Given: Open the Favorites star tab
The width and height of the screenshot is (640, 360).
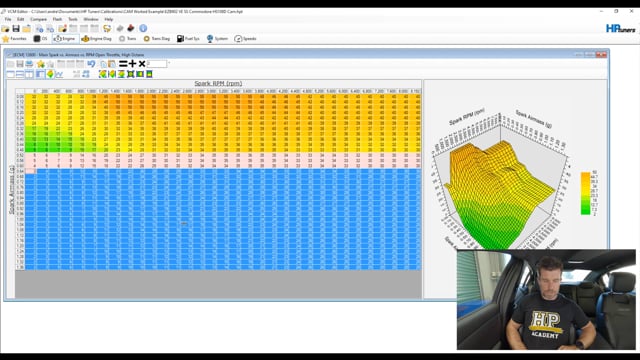Looking at the screenshot, I should click(x=14, y=39).
